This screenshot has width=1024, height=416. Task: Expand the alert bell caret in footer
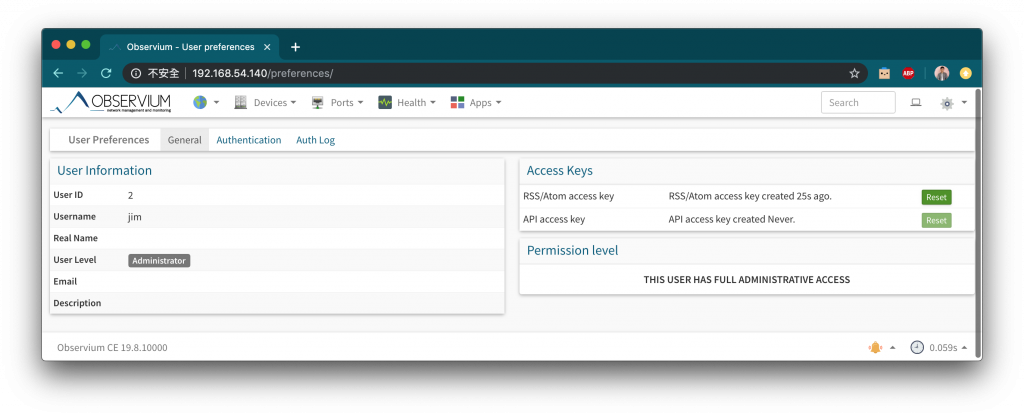pos(893,347)
